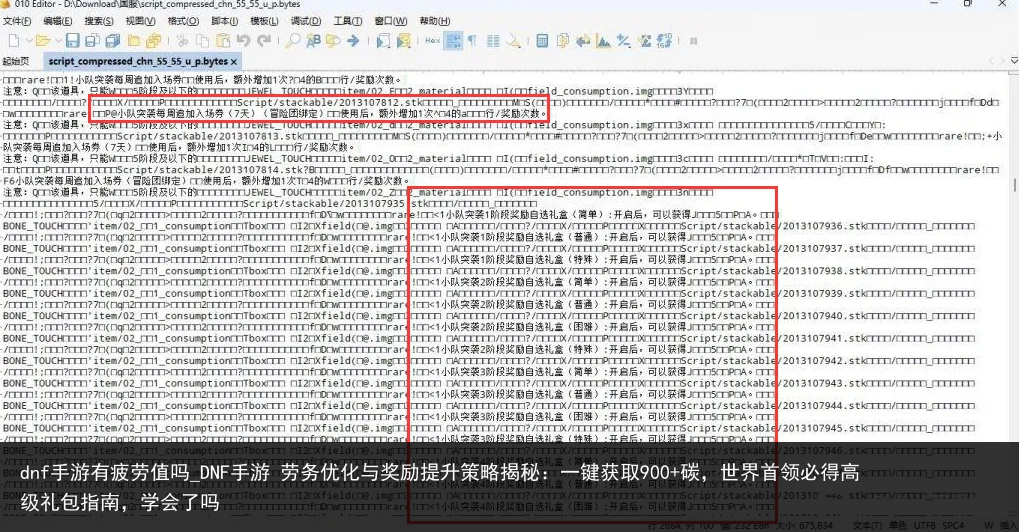The width and height of the screenshot is (1019, 532).
Task: Click the Replace text icon
Action: (313, 41)
